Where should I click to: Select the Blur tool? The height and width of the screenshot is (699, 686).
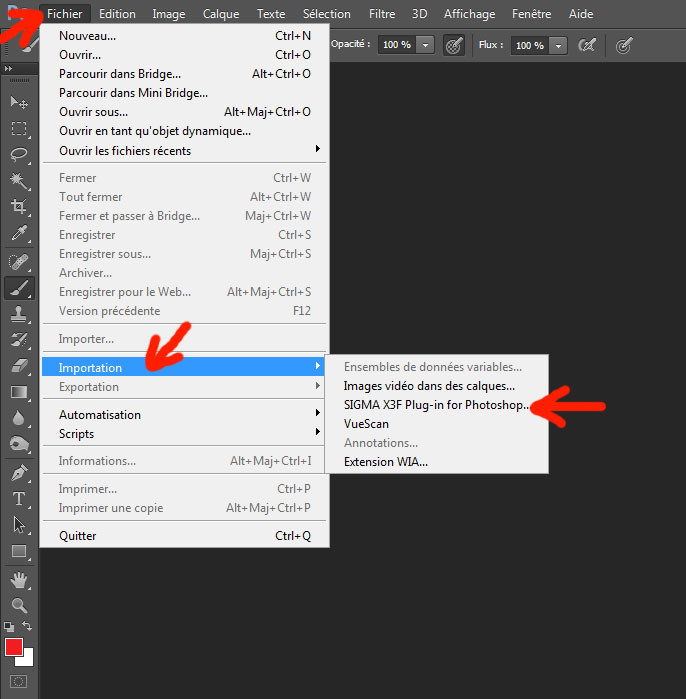(x=19, y=418)
